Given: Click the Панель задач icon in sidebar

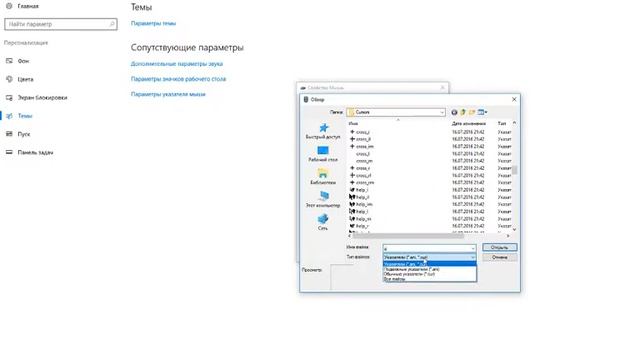Looking at the screenshot, I should 9,152.
